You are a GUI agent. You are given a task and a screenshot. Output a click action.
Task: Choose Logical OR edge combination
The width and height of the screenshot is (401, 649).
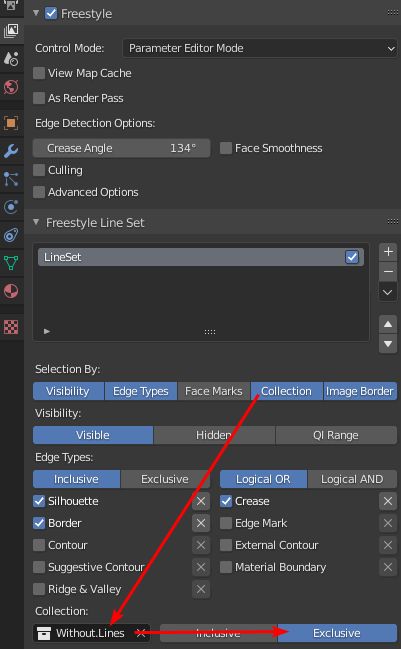coord(263,479)
